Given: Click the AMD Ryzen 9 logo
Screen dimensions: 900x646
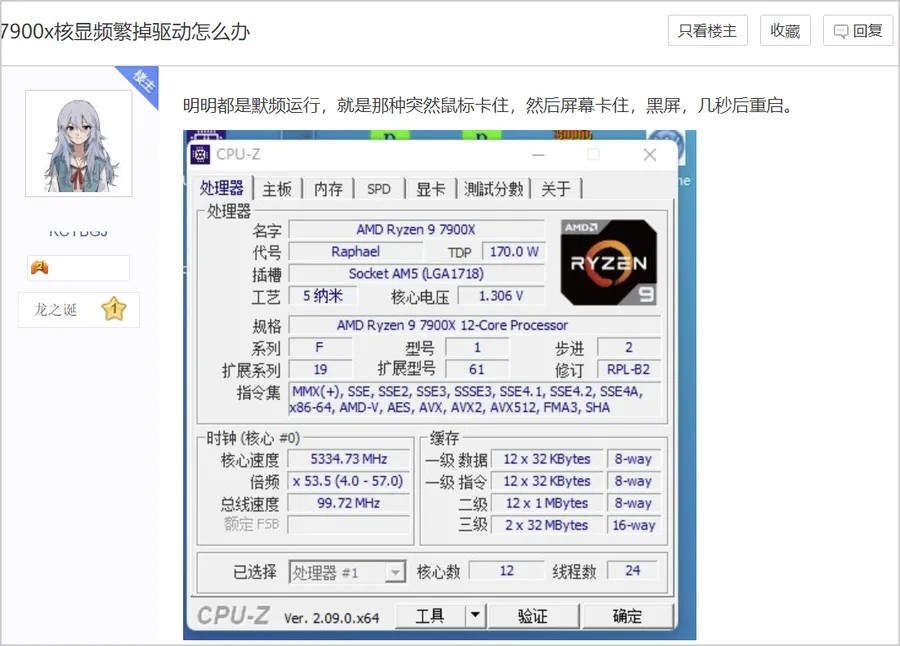Looking at the screenshot, I should 609,262.
